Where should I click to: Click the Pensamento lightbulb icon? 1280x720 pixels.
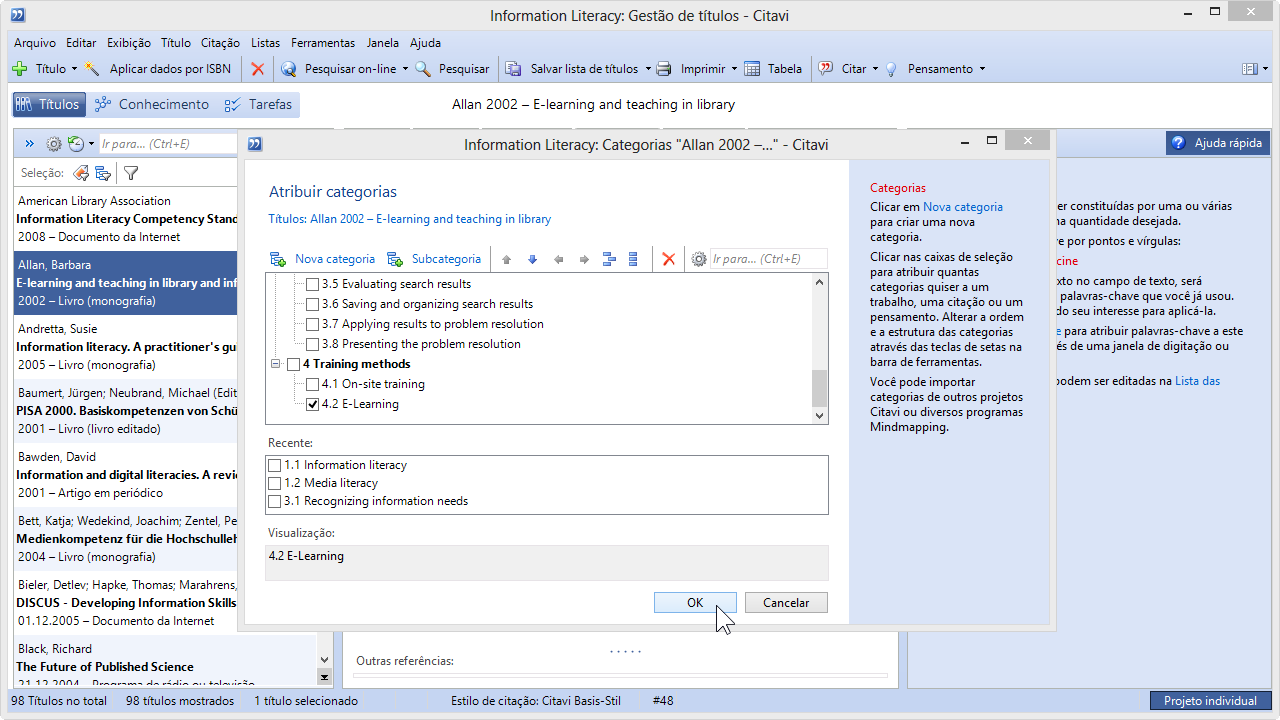tap(891, 69)
